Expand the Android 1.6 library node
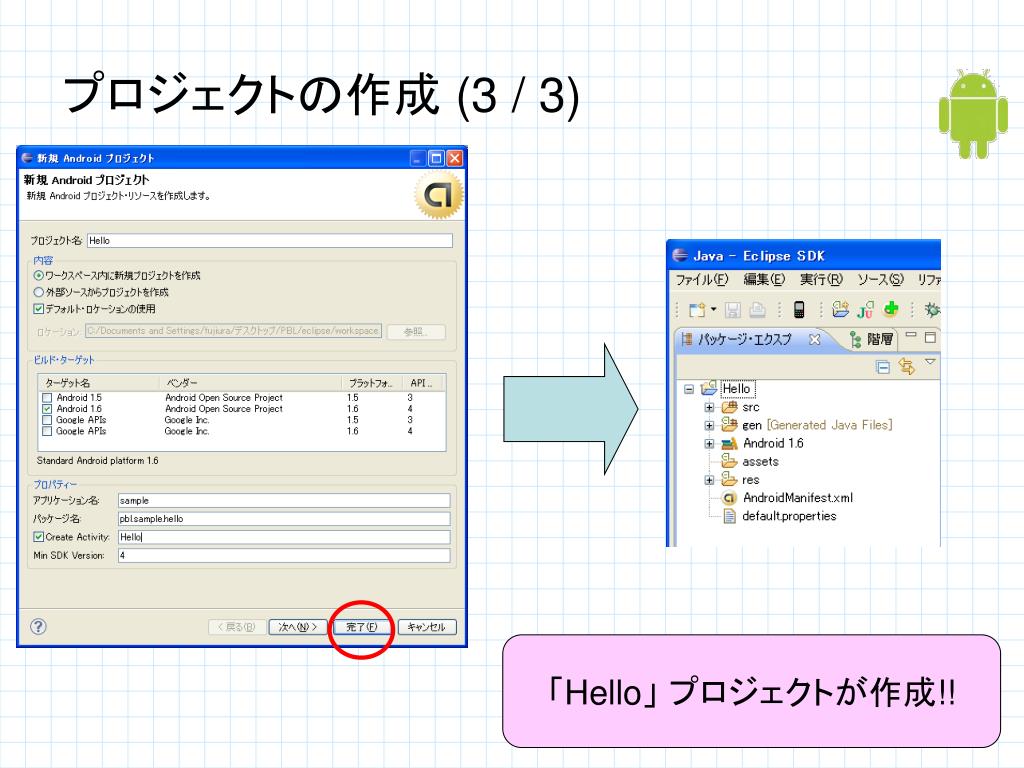Screen dimensions: 1024x768 pyautogui.click(x=709, y=443)
